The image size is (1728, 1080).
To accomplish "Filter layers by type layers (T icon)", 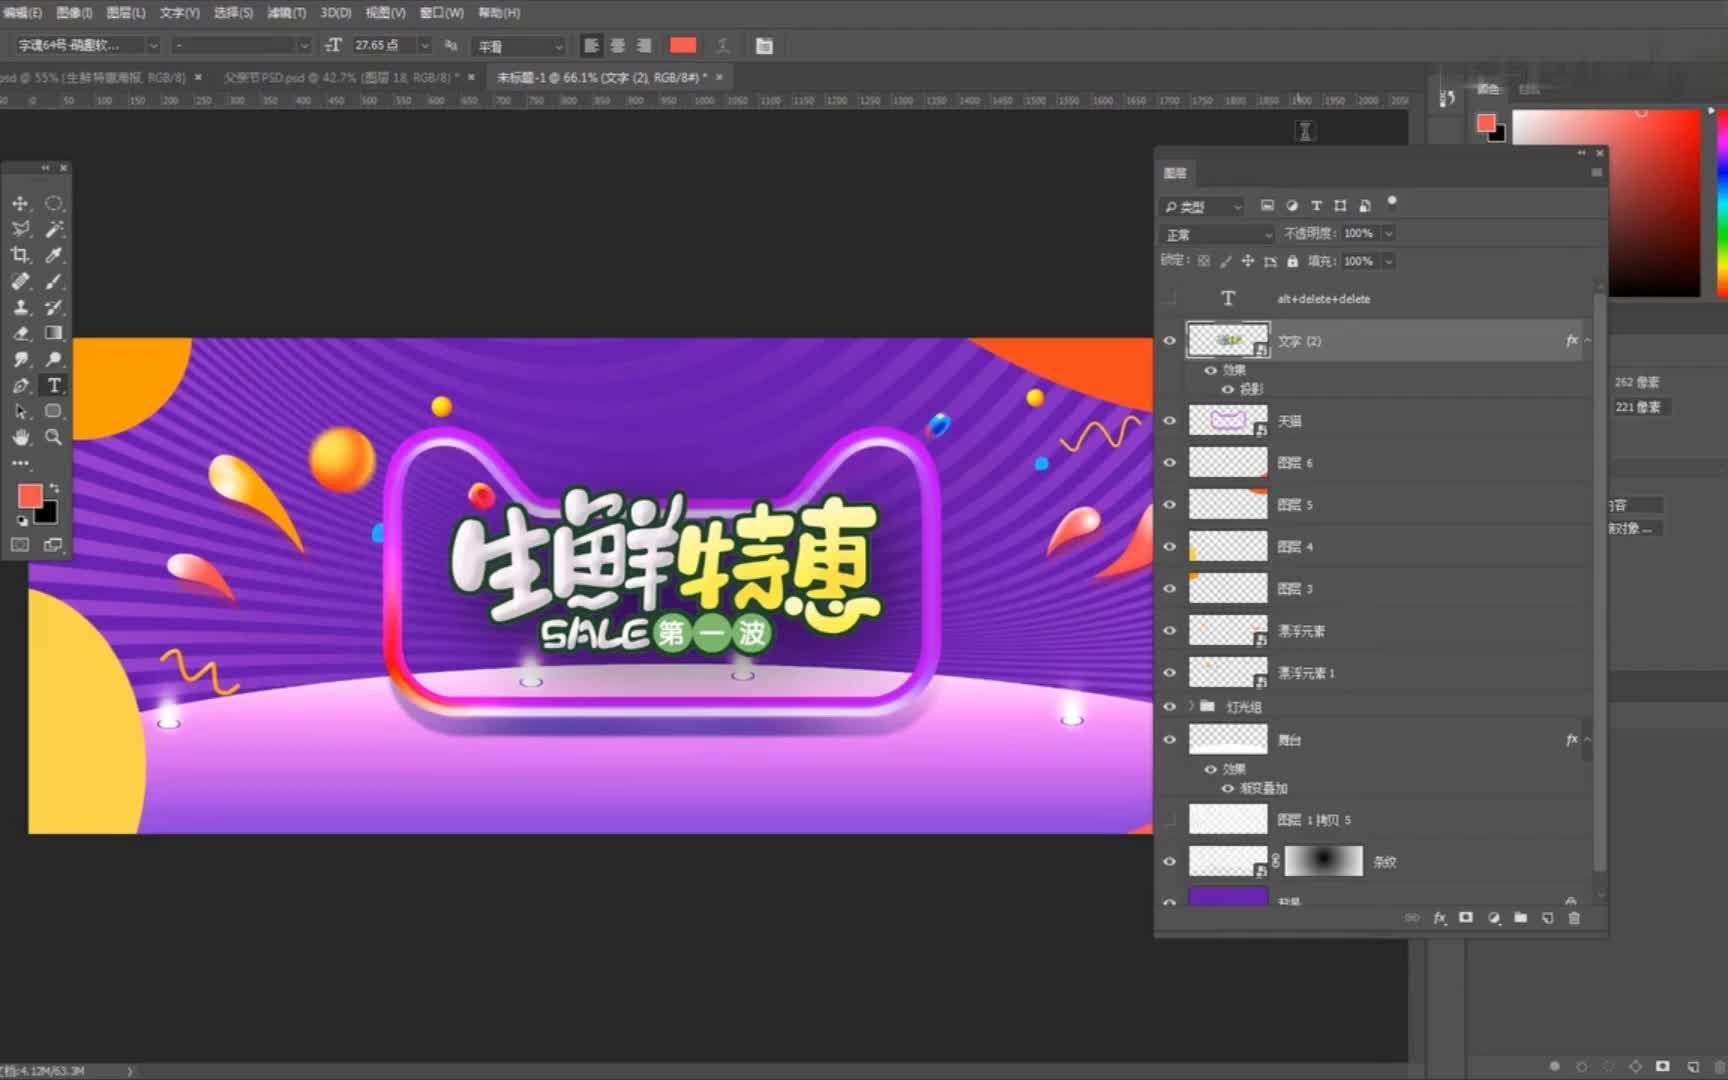I will [x=1316, y=206].
